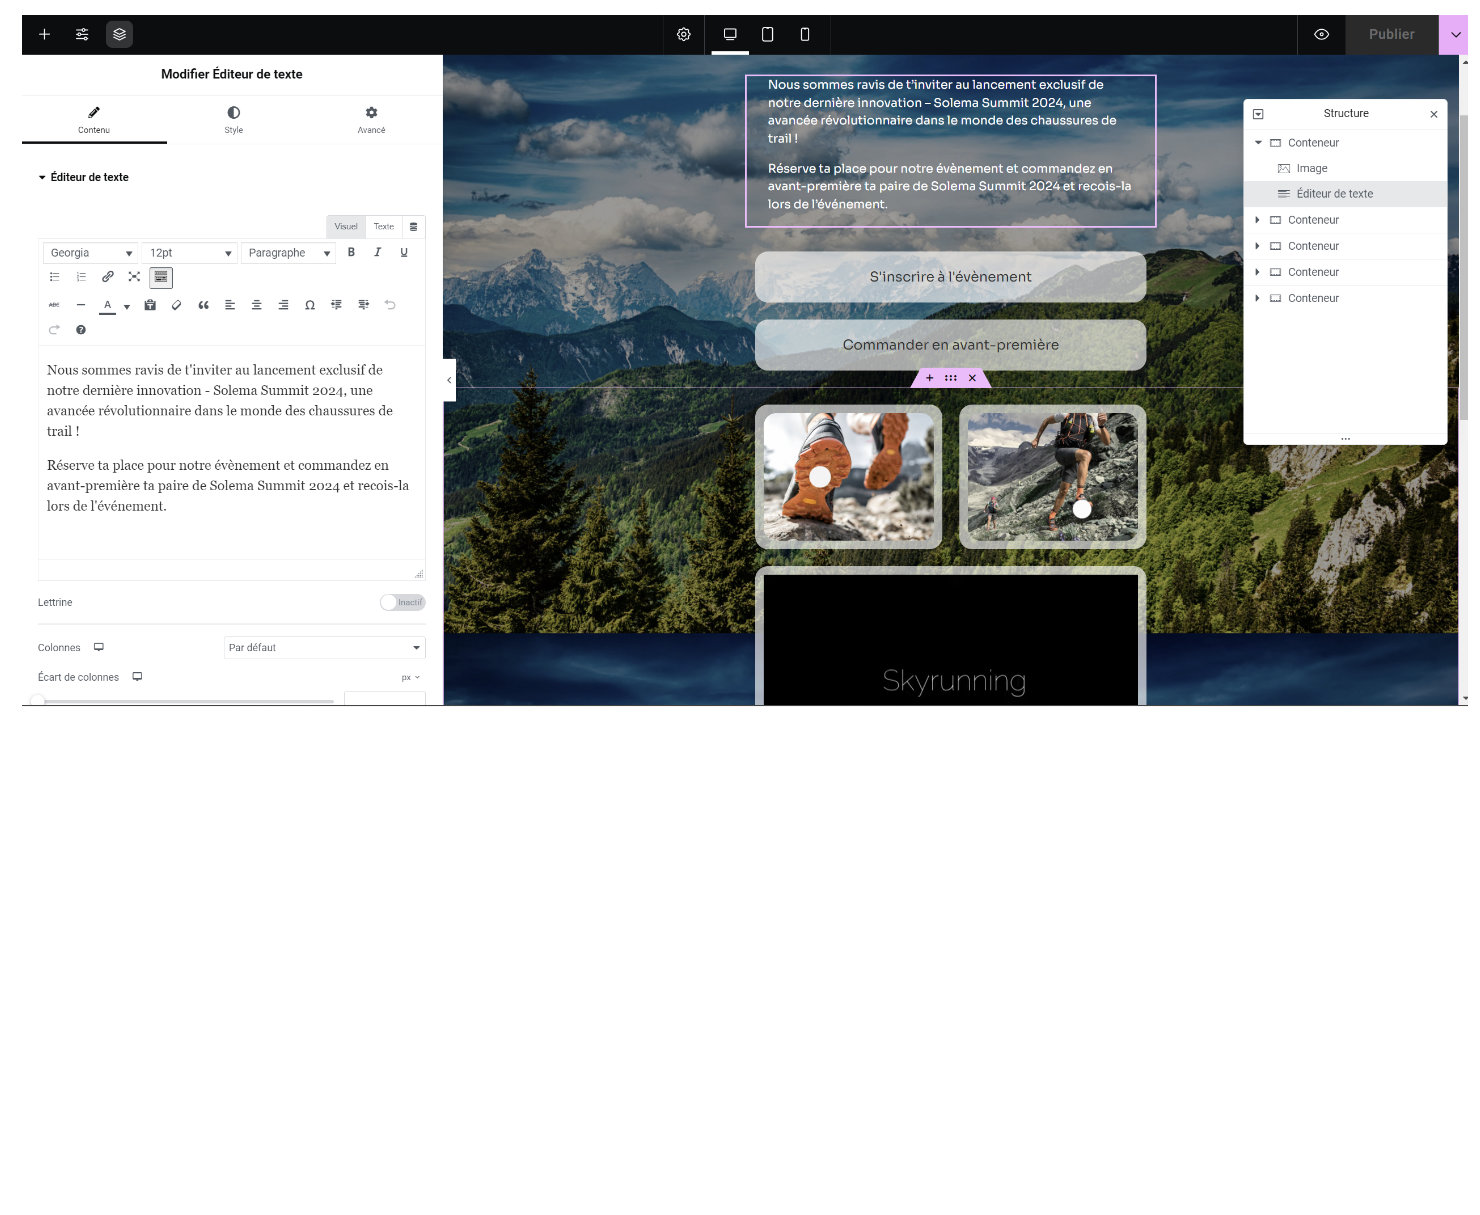
Task: Open the Colonnes Par défaut dropdown
Action: 324,648
